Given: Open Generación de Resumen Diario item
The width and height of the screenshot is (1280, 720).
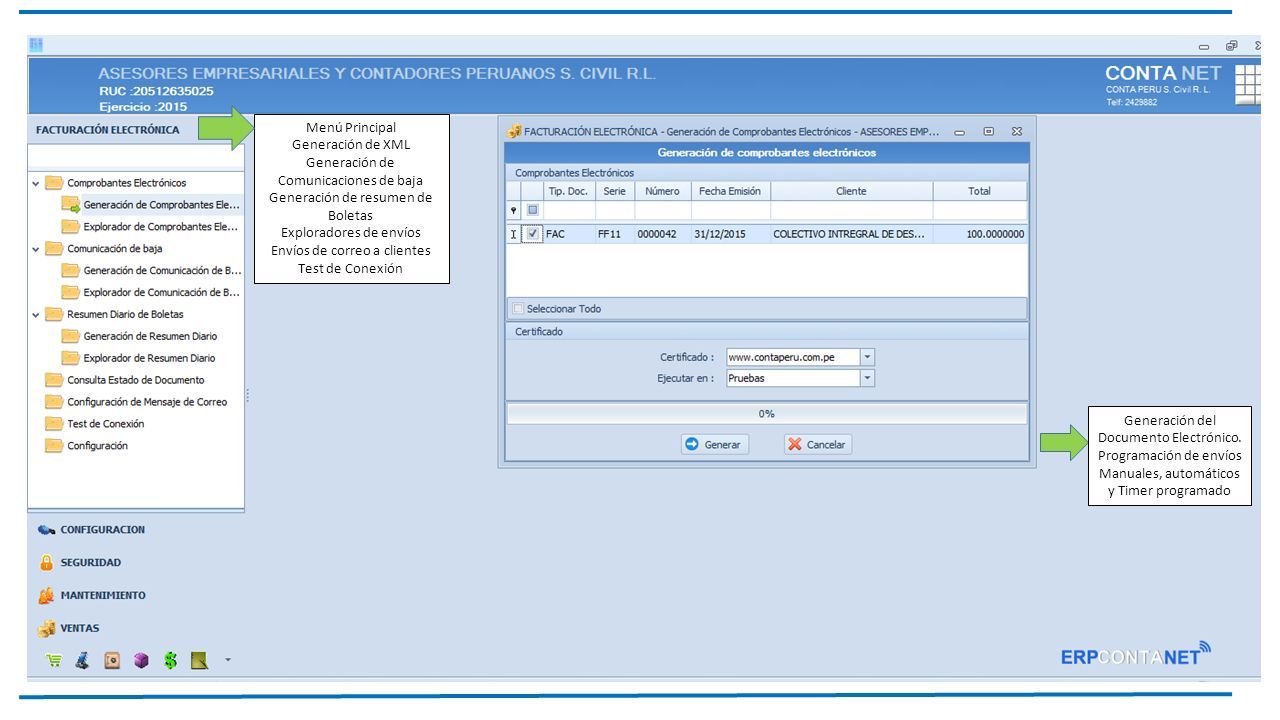Looking at the screenshot, I should pyautogui.click(x=150, y=337).
